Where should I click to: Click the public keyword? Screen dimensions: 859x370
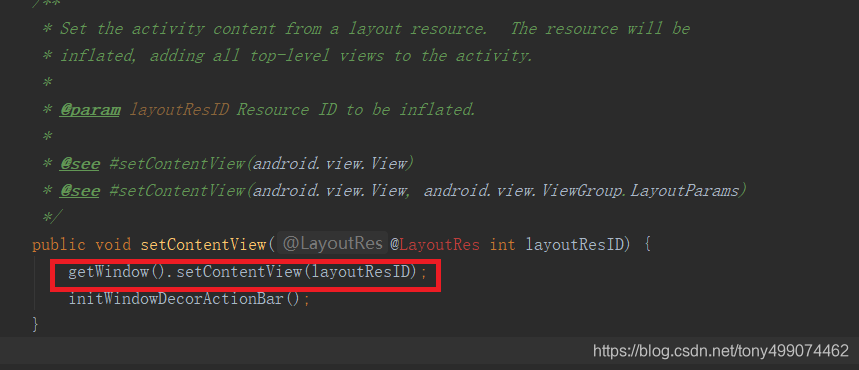[x=59, y=244]
